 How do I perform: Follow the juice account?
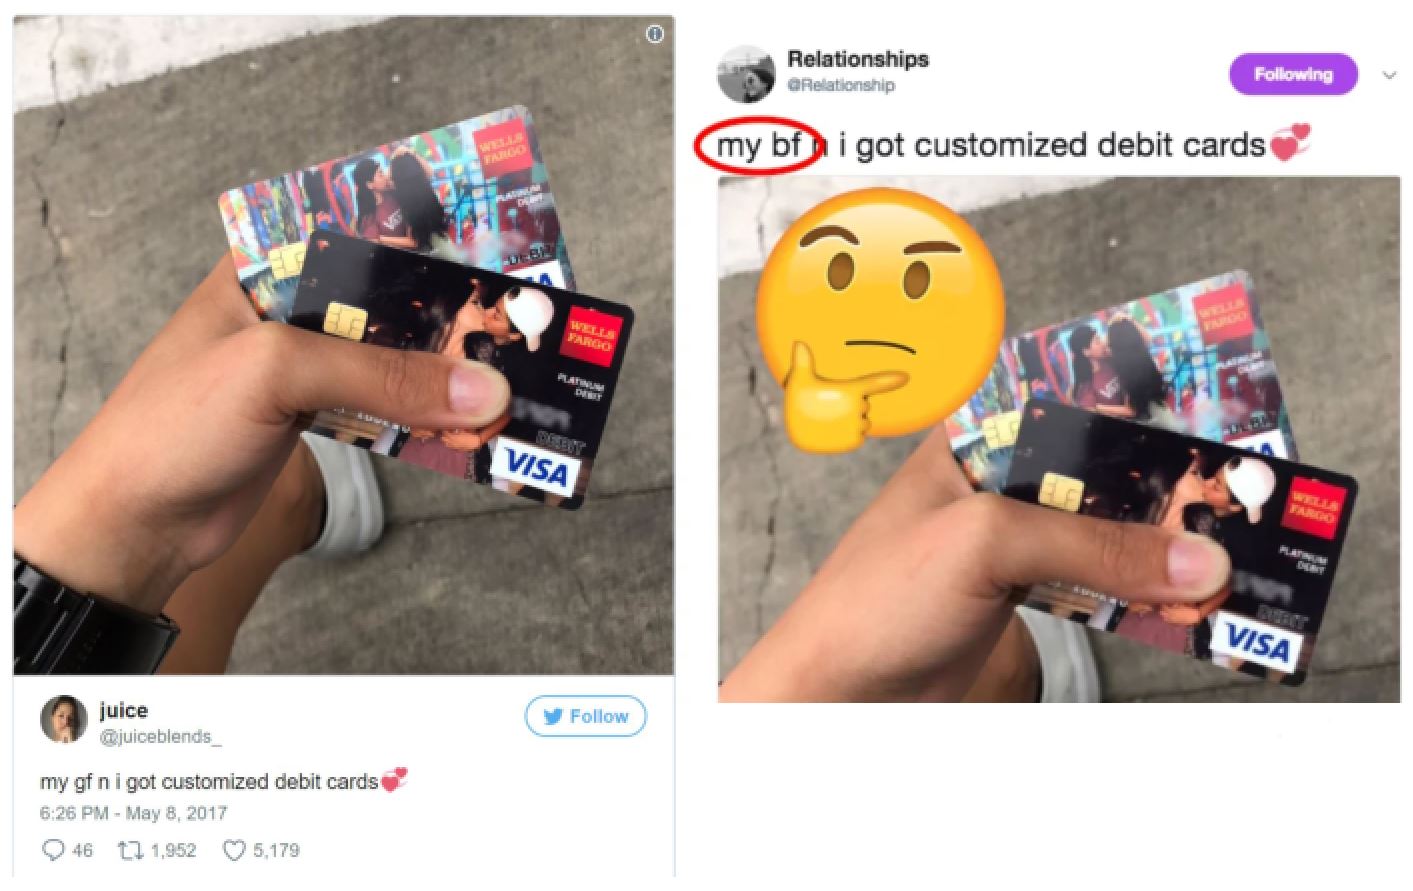[586, 716]
